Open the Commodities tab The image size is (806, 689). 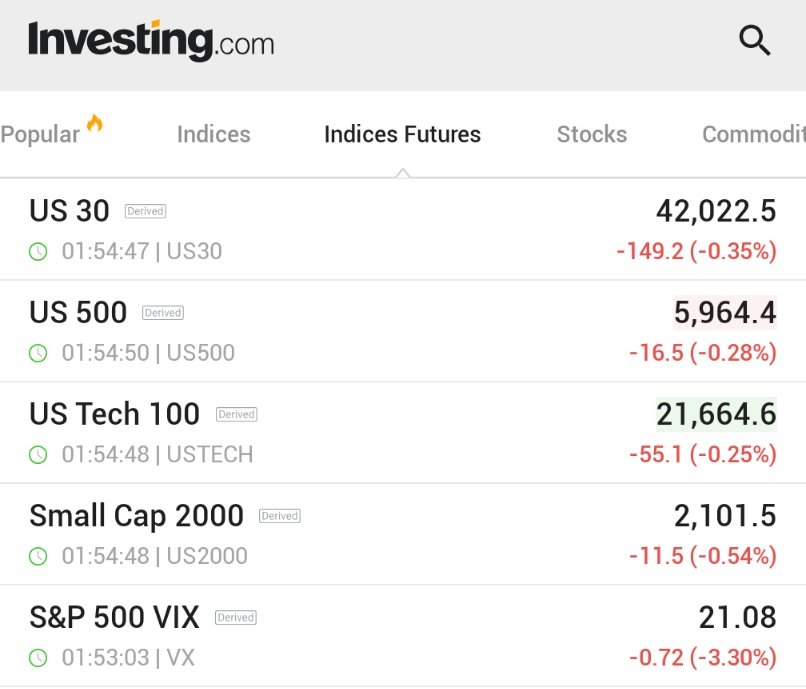(x=753, y=135)
